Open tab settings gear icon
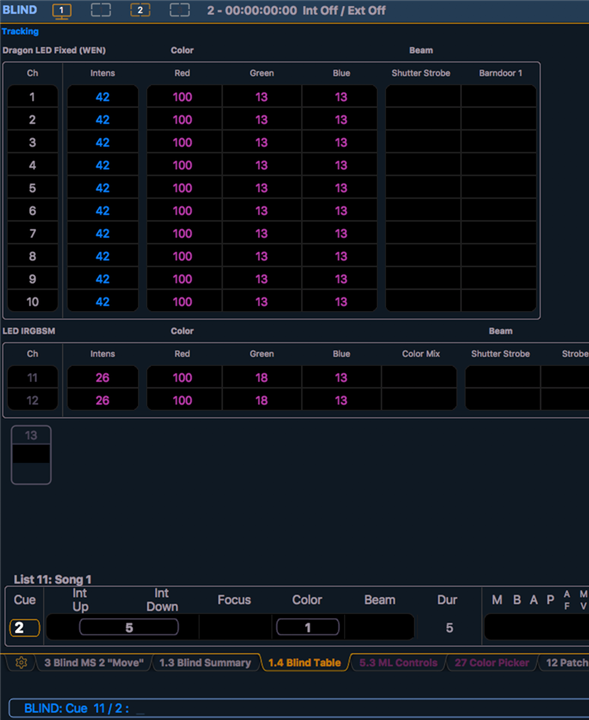The image size is (589, 720). click(x=21, y=663)
